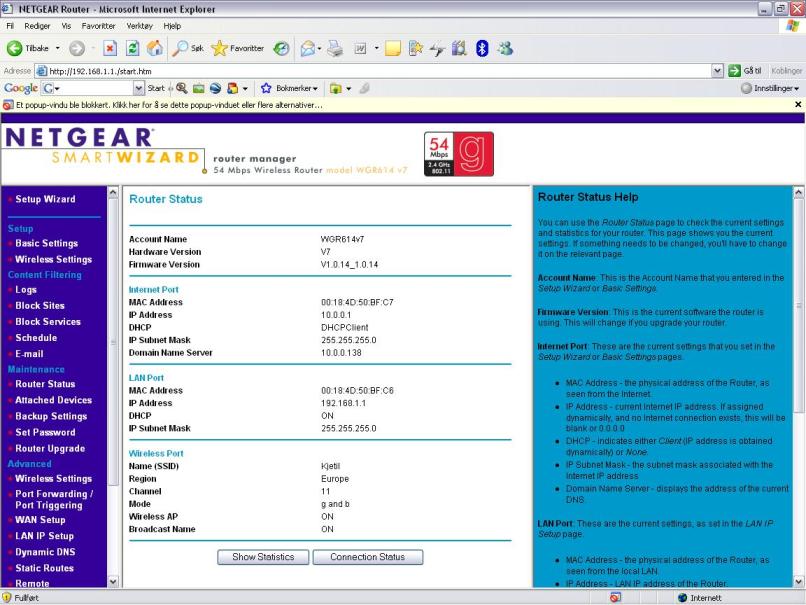Open Block Services link
806x605 pixels.
click(48, 321)
